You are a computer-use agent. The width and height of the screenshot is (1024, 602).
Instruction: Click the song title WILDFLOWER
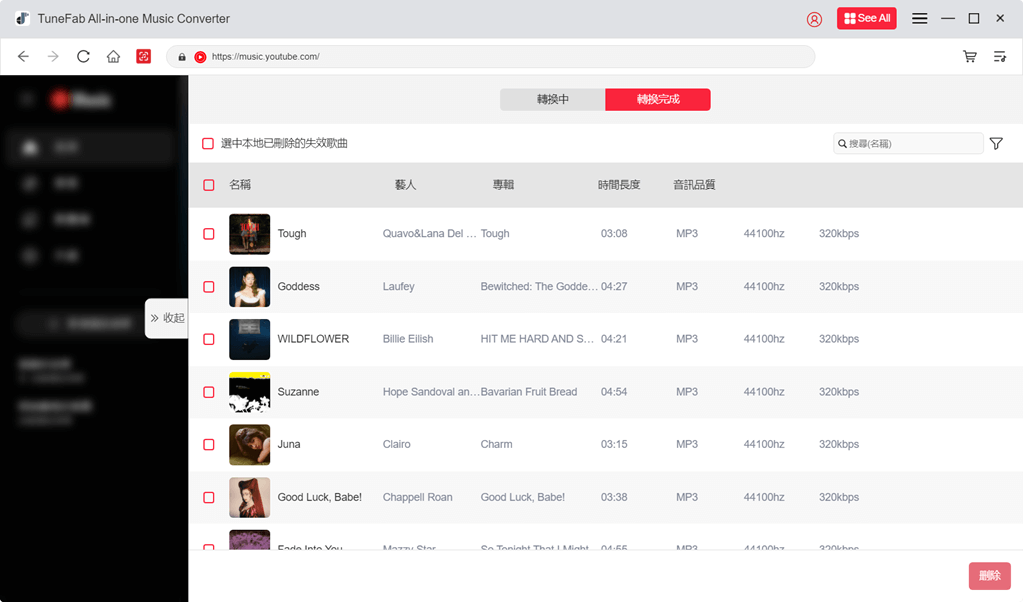[x=313, y=339]
